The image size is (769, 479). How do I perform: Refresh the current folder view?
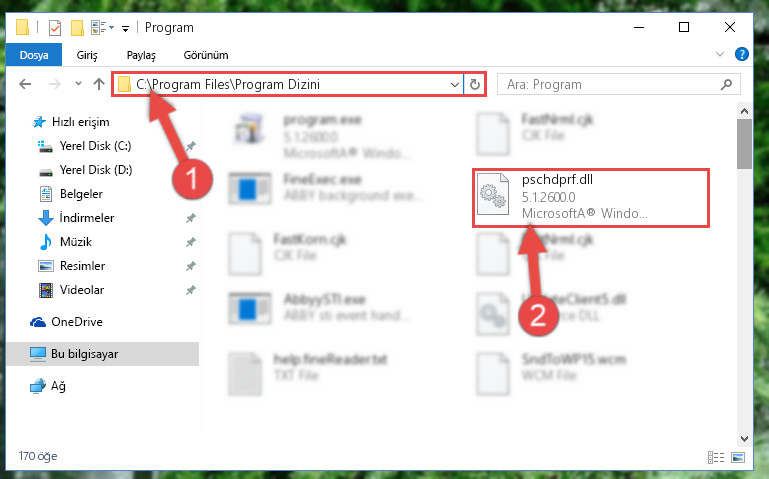point(474,84)
